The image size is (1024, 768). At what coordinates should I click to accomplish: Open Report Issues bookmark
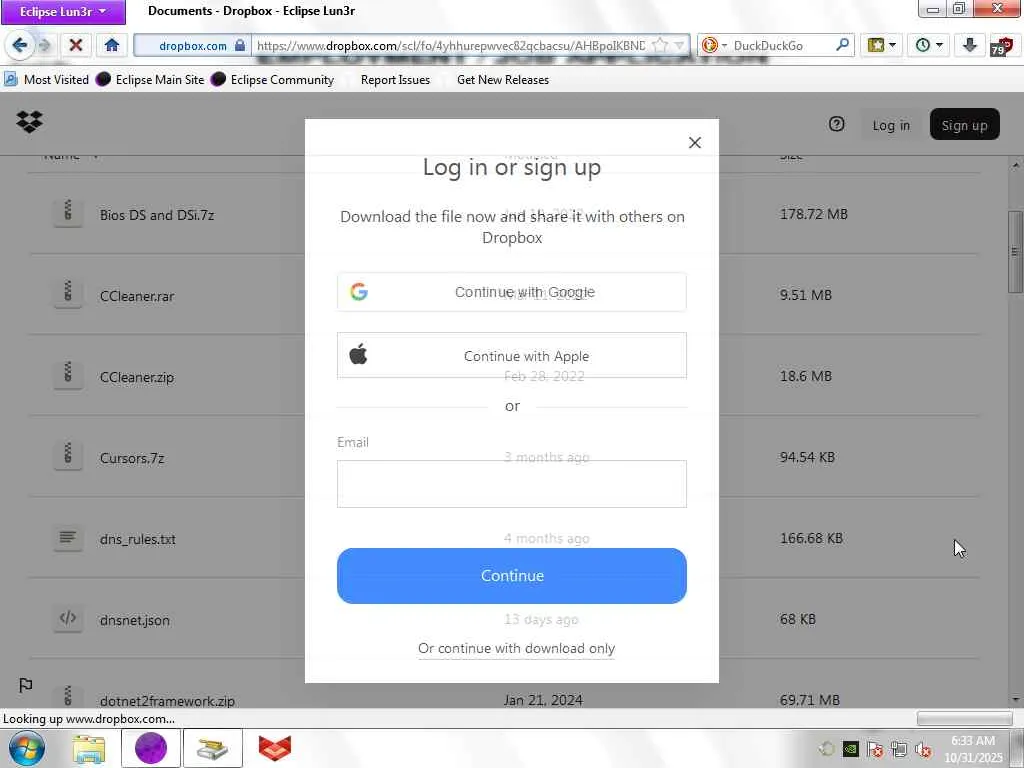[x=395, y=80]
